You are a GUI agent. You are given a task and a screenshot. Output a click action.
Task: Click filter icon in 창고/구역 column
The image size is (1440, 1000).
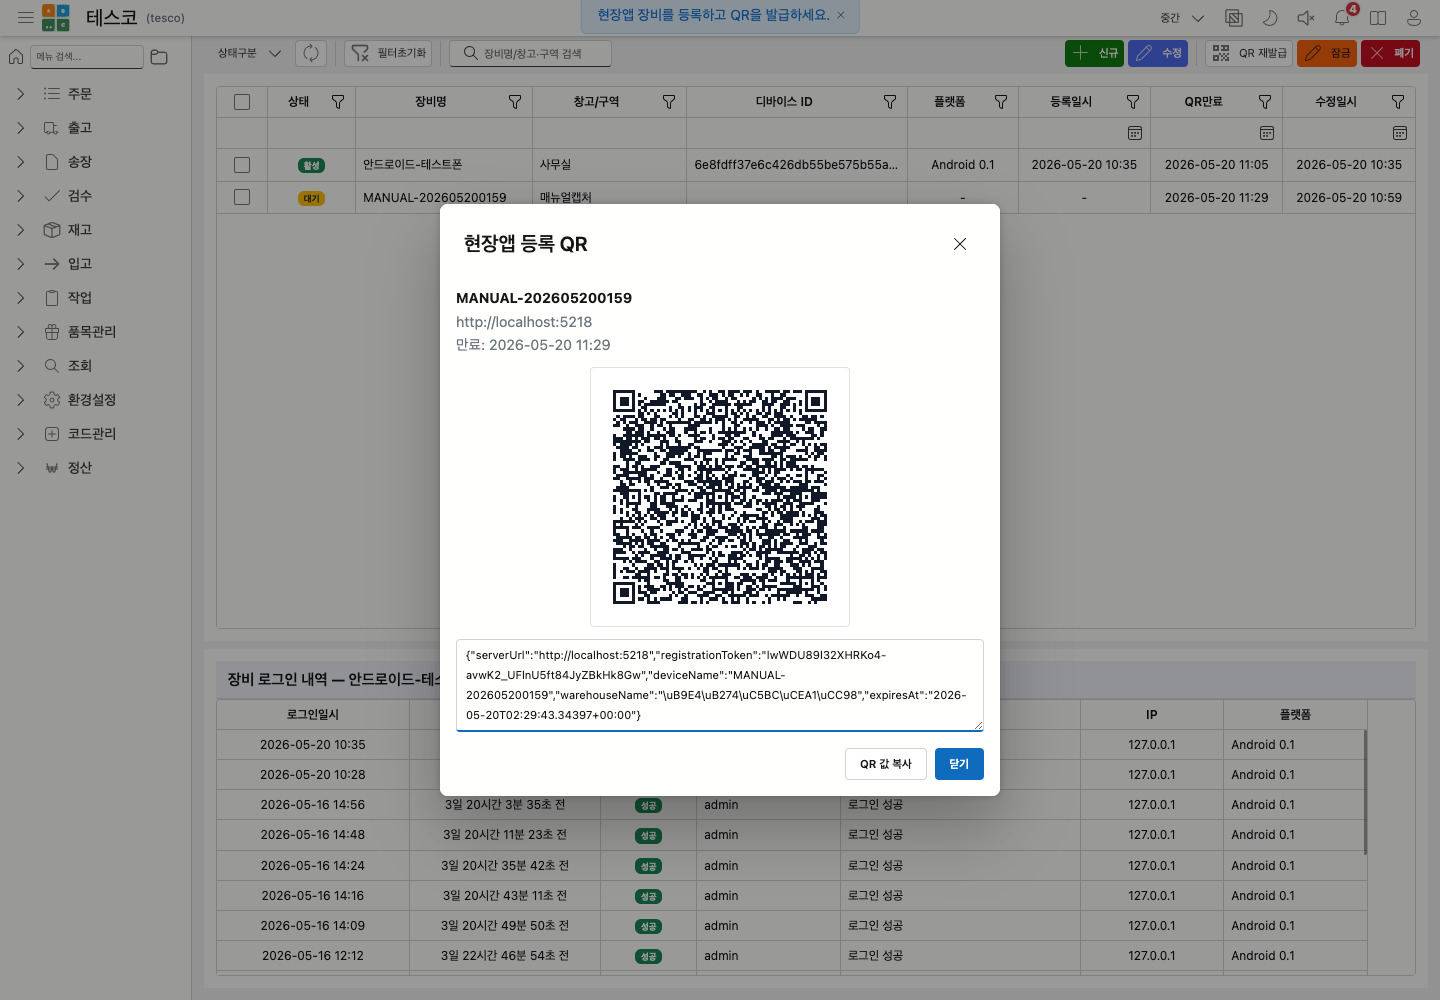669,102
